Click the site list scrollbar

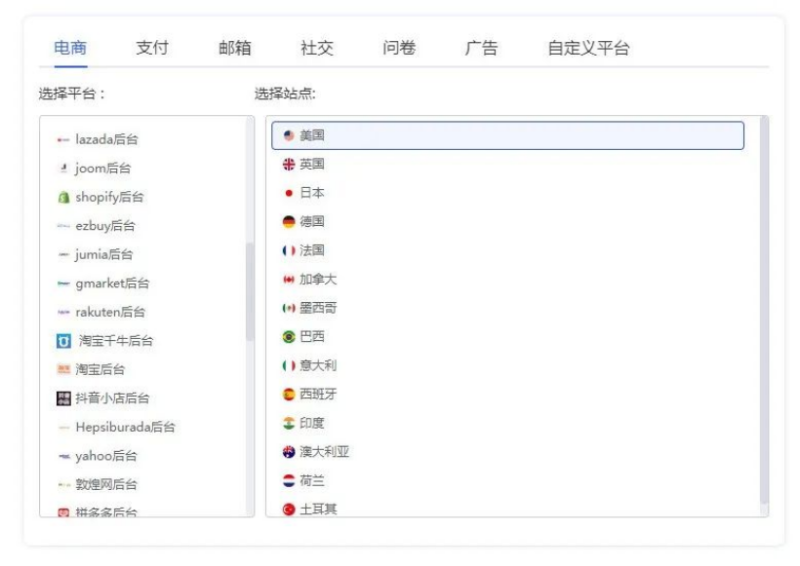(x=764, y=310)
